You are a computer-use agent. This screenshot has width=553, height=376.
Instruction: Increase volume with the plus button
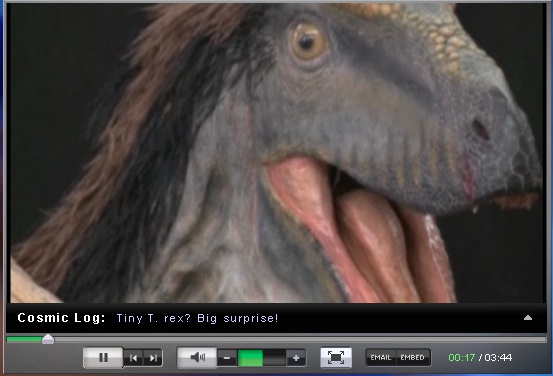pyautogui.click(x=296, y=358)
